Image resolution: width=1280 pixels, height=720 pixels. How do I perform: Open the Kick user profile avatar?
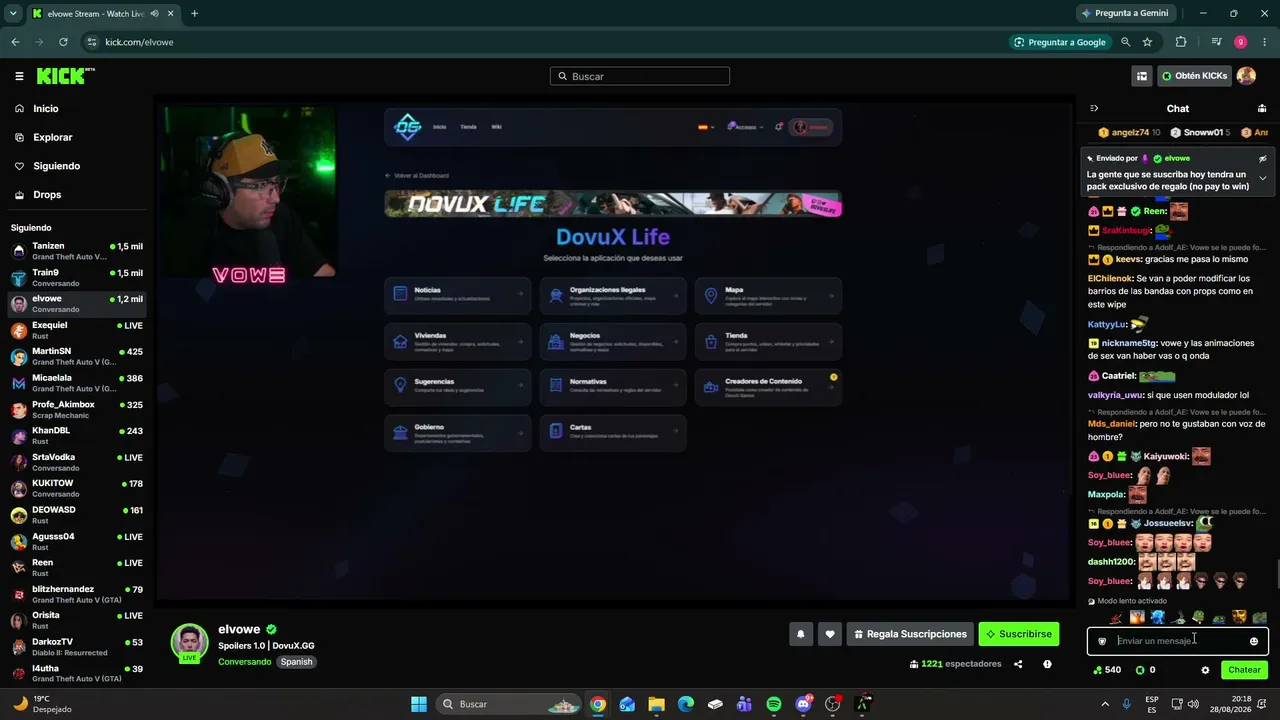[1246, 76]
